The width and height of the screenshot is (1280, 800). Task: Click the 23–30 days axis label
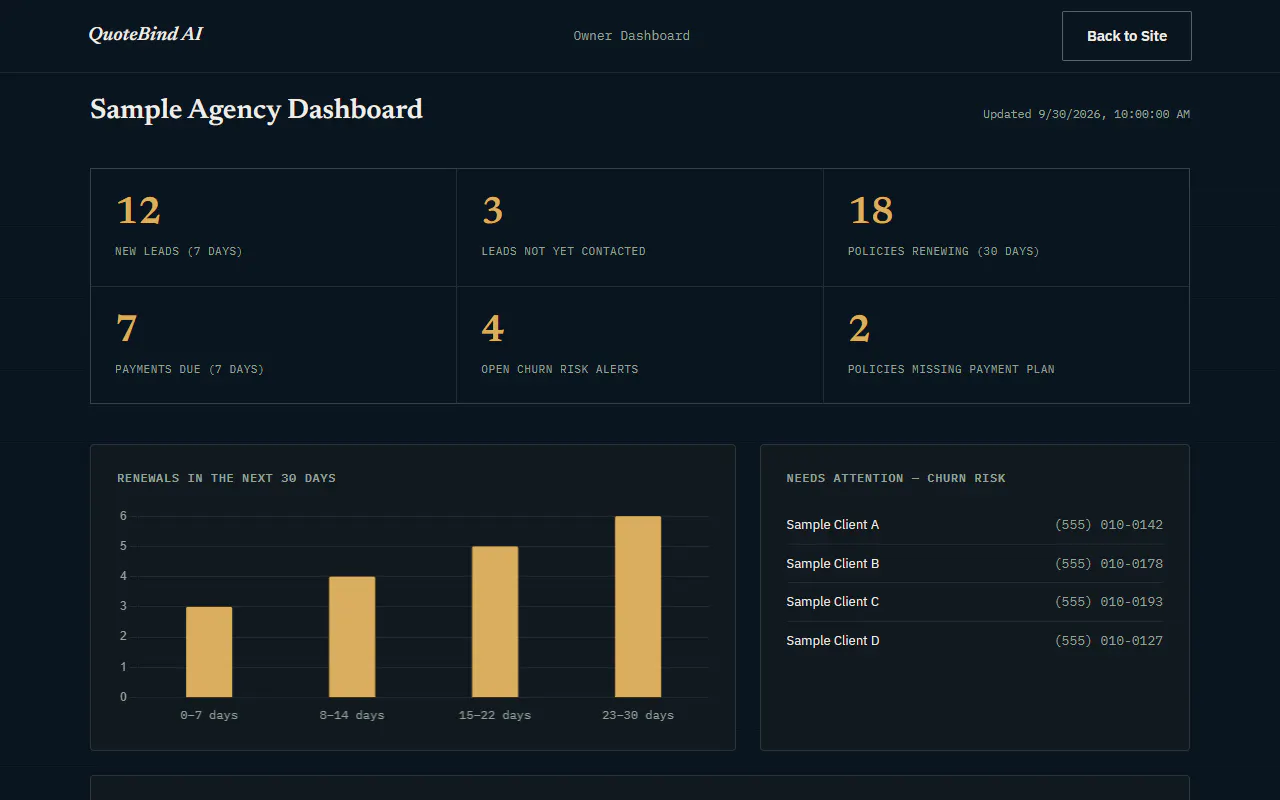point(638,715)
